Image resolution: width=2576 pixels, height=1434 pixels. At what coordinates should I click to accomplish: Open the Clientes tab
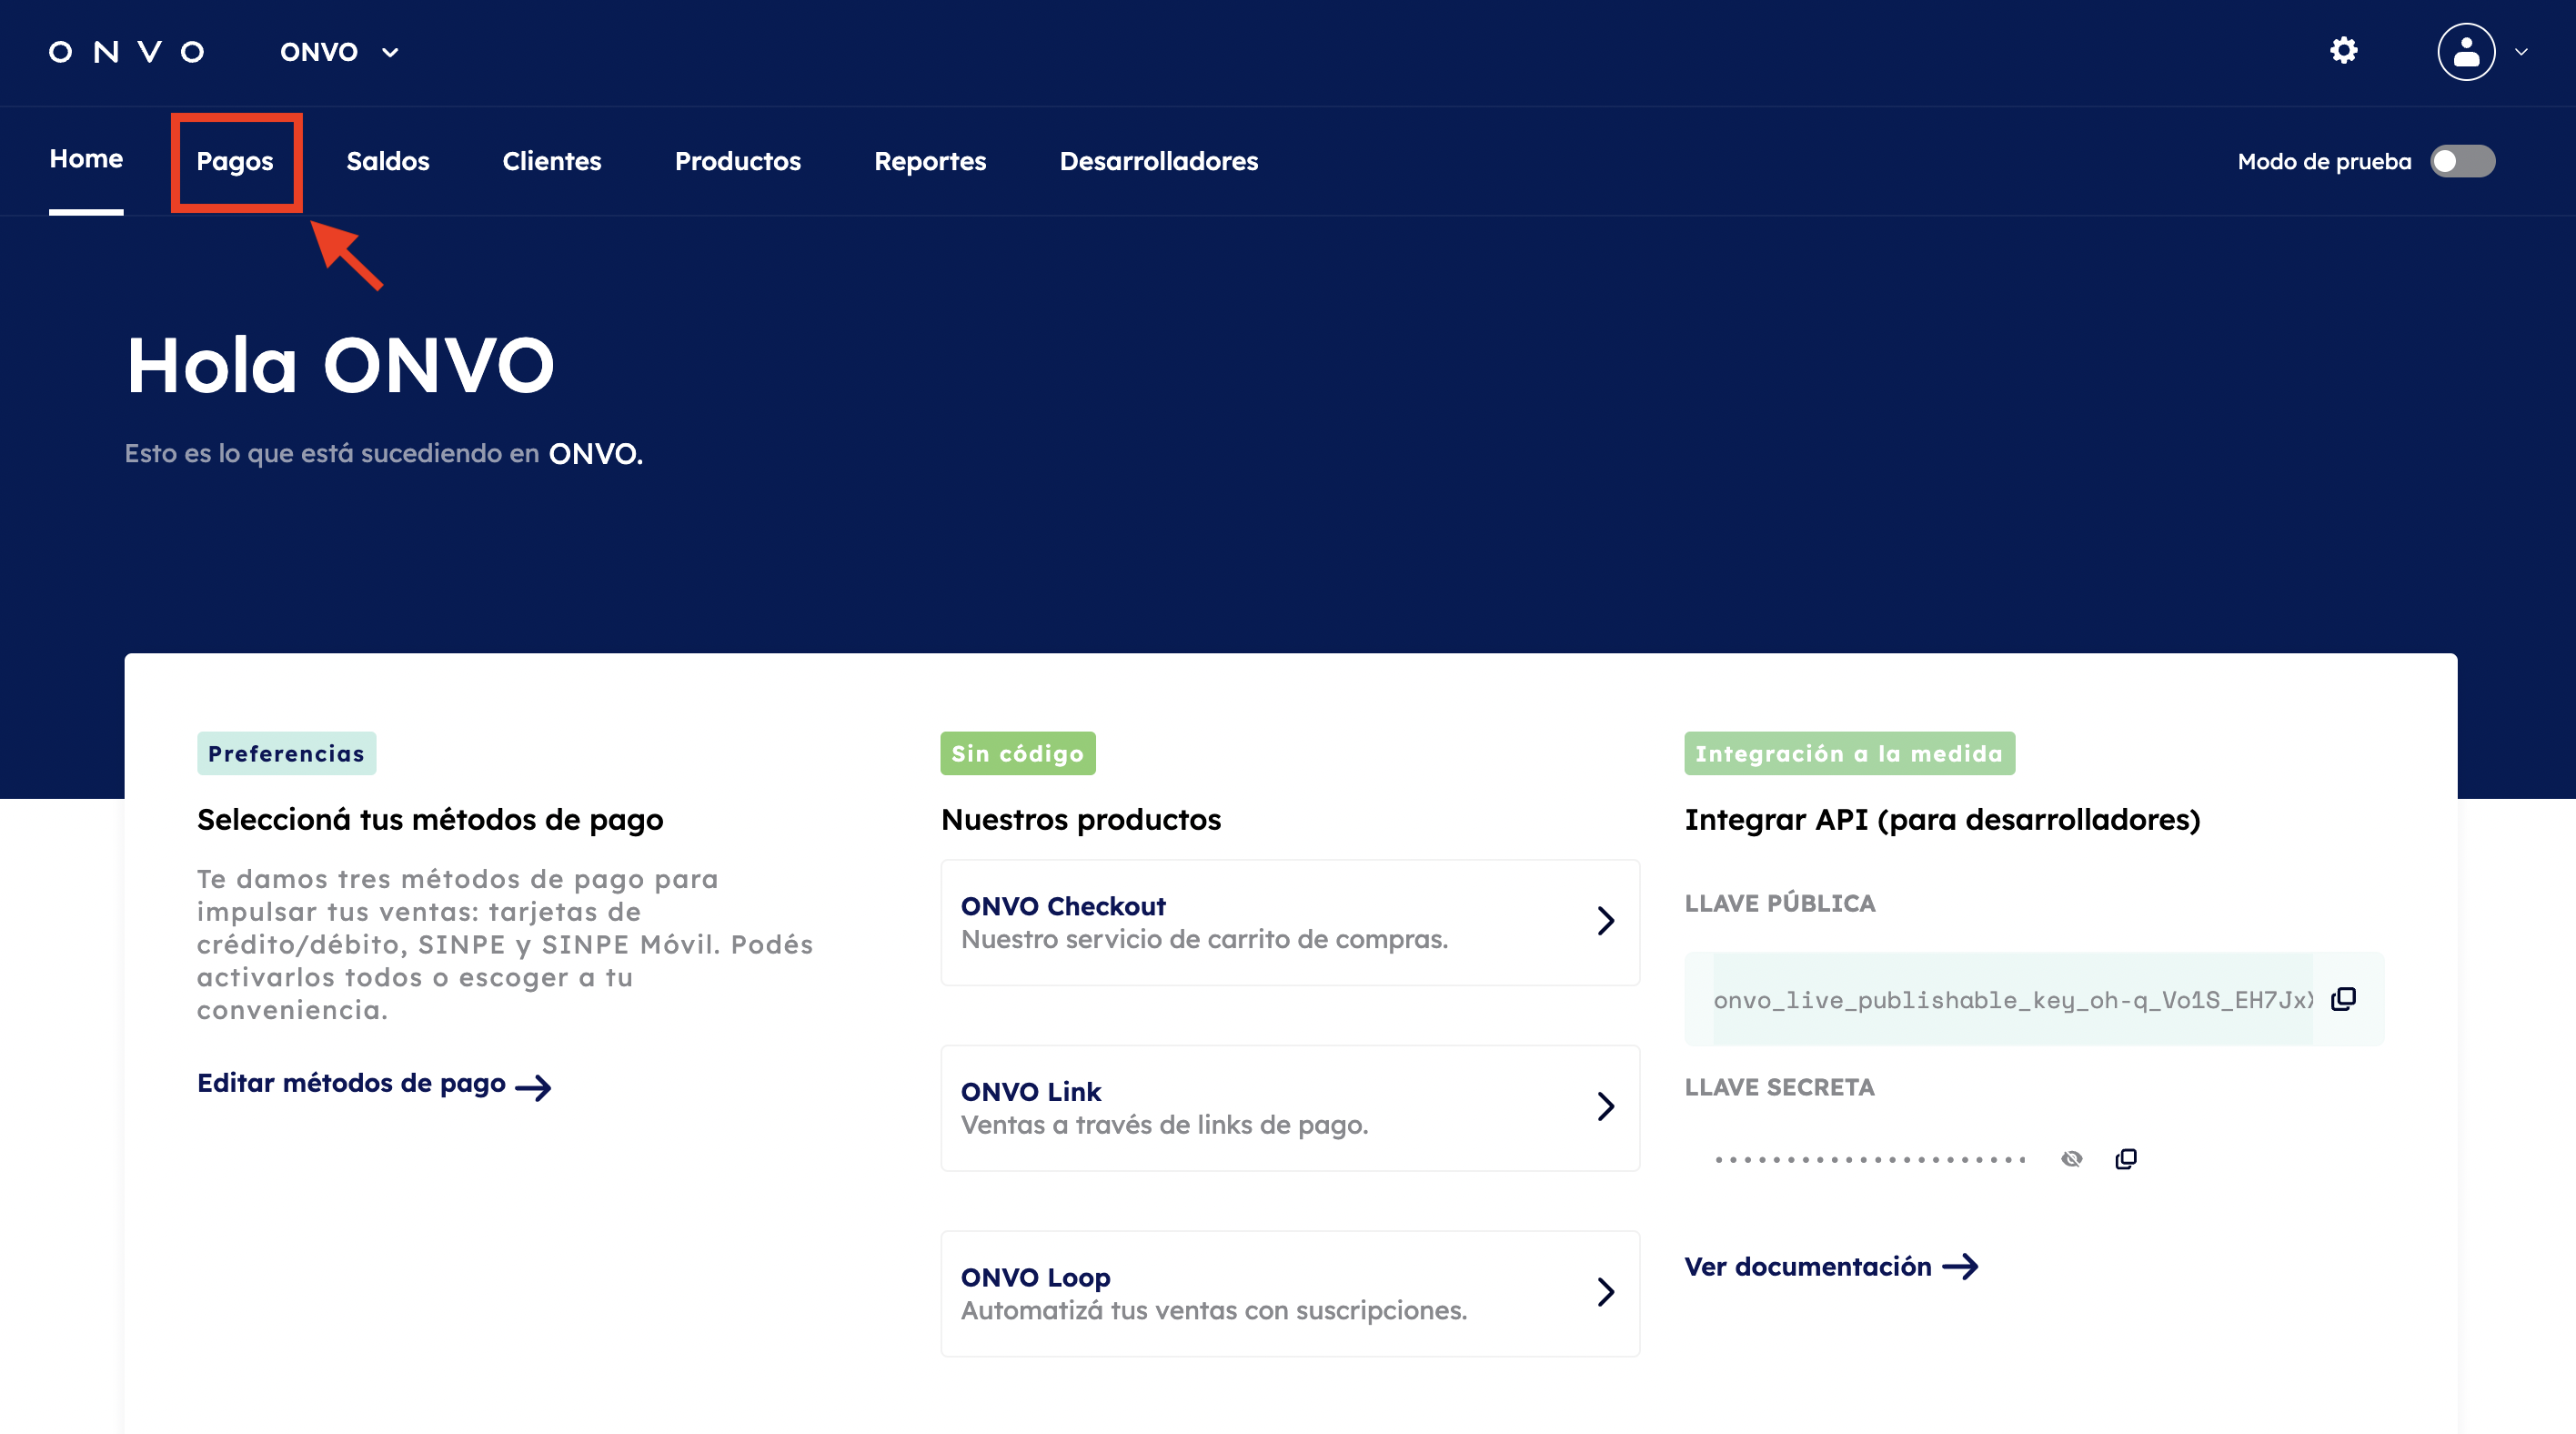(552, 161)
